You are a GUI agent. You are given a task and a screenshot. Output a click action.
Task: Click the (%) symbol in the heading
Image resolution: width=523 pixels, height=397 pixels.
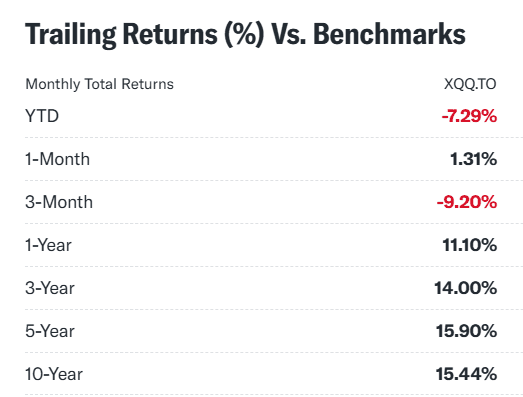click(x=244, y=34)
